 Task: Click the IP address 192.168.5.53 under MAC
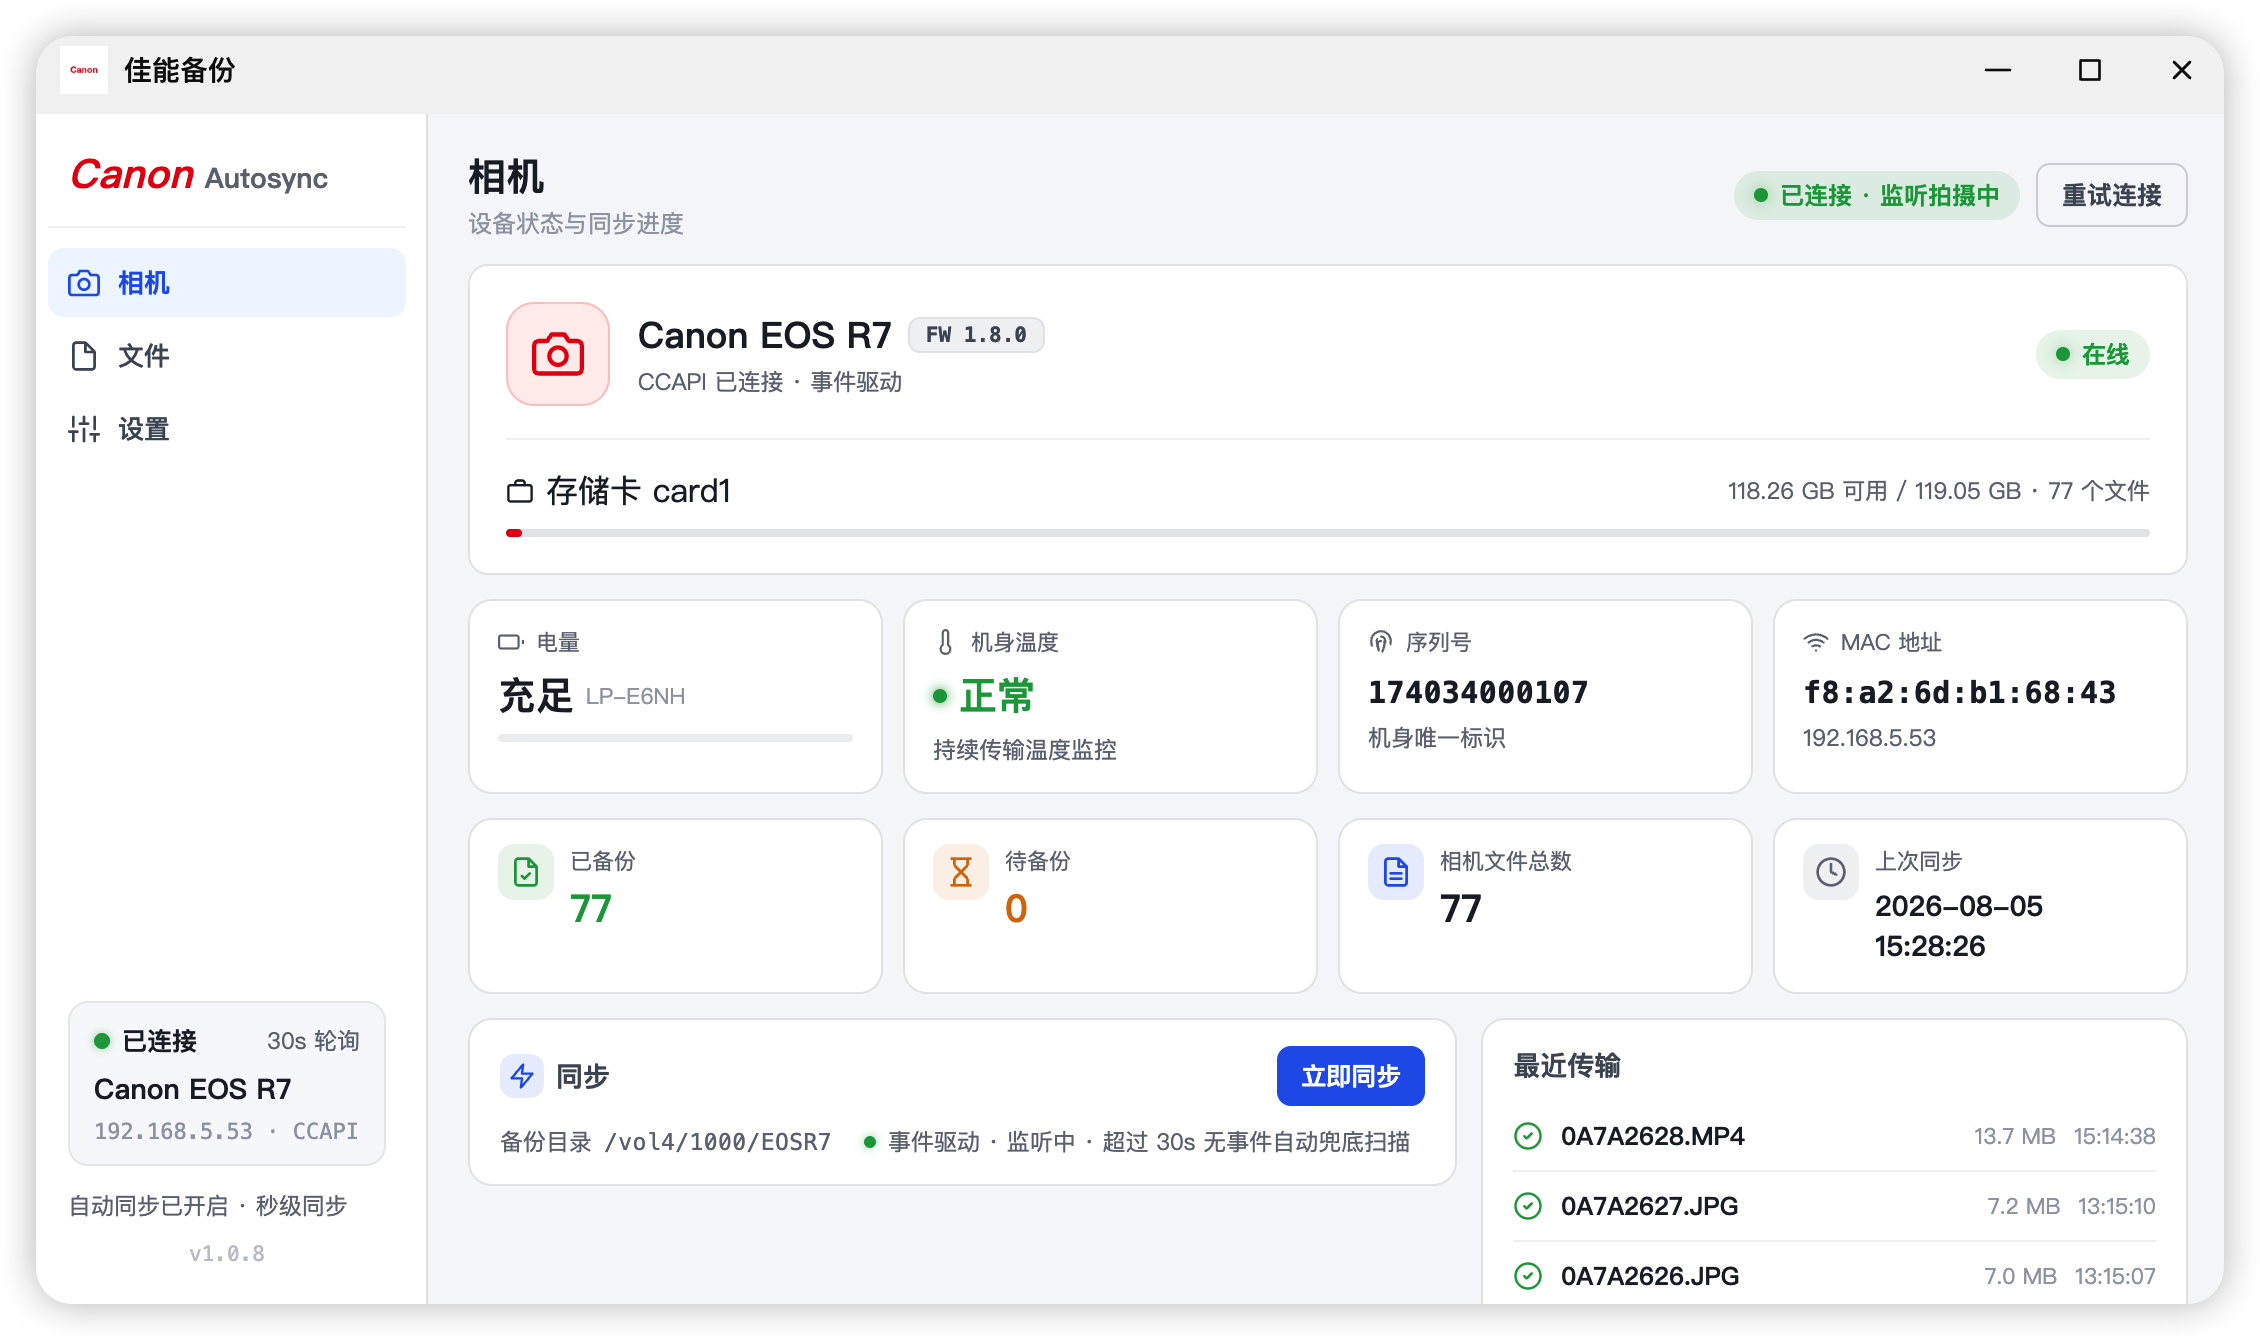1869,738
